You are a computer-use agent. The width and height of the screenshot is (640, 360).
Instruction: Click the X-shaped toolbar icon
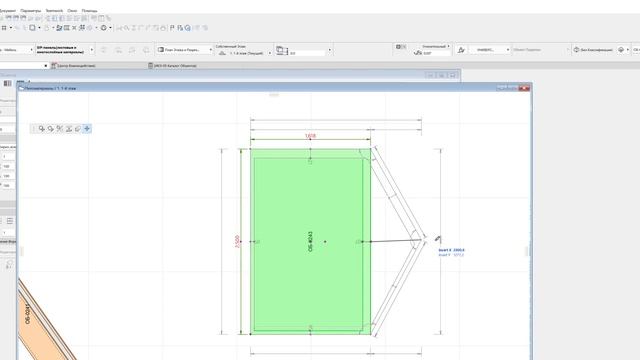tap(74, 28)
